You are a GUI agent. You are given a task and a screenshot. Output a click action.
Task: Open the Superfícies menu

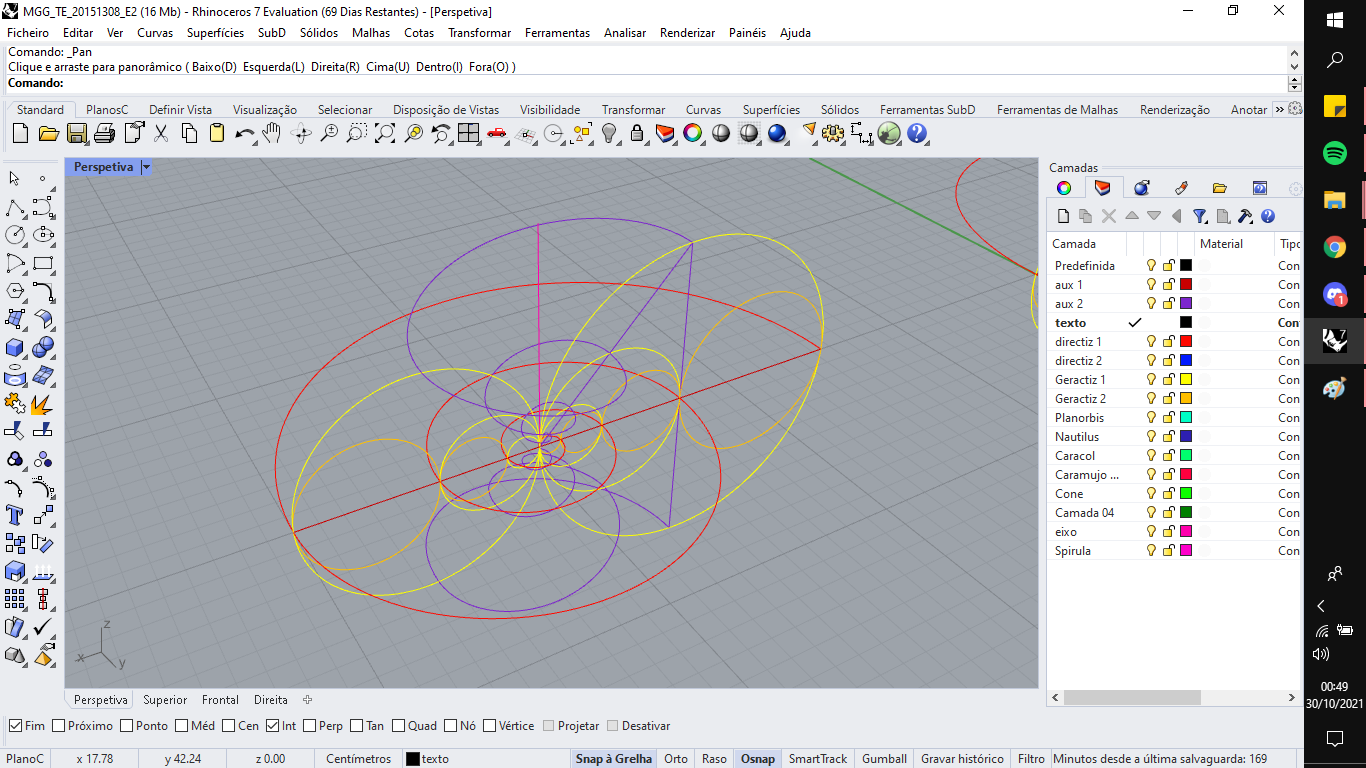pyautogui.click(x=215, y=33)
